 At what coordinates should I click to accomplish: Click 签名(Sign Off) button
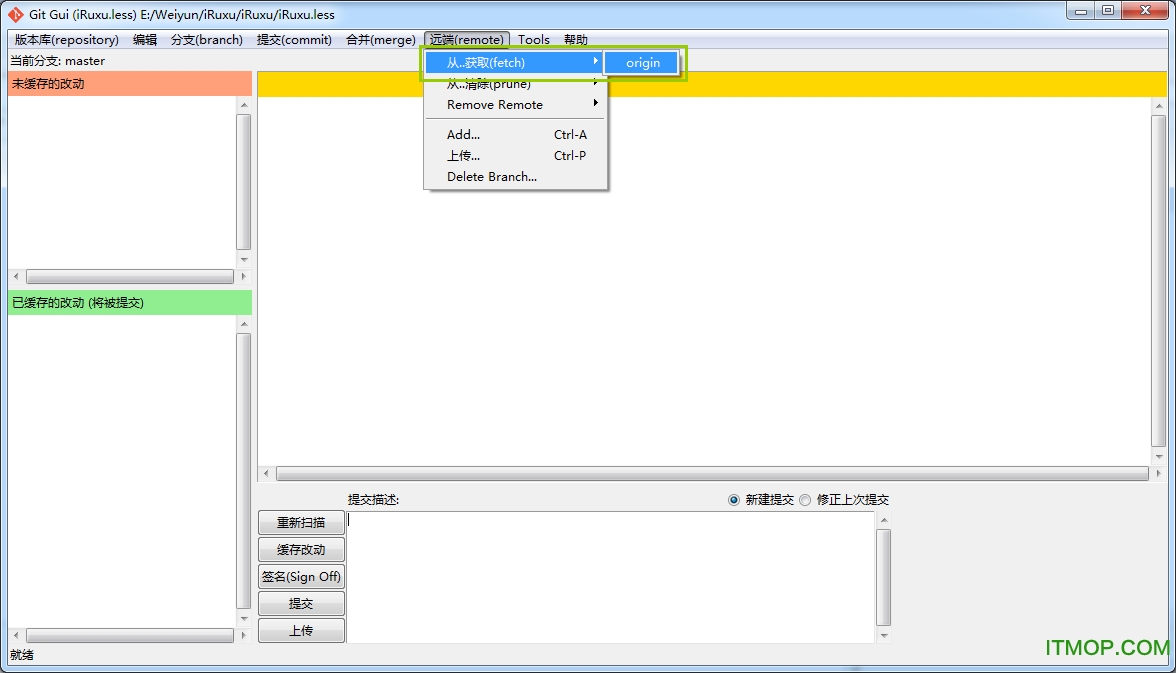301,576
